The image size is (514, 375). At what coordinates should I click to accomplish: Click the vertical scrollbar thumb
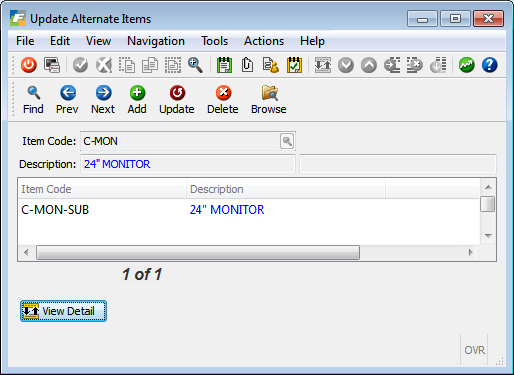tap(488, 204)
